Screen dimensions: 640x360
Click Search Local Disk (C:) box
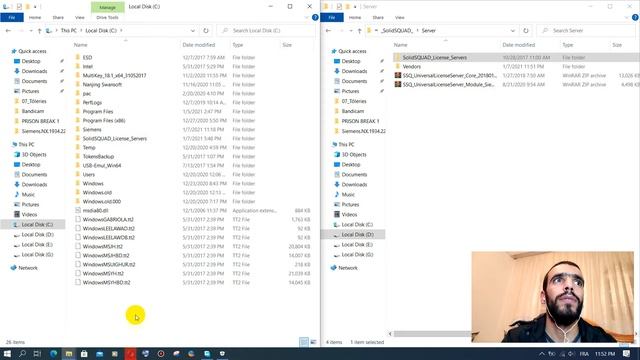pos(266,31)
